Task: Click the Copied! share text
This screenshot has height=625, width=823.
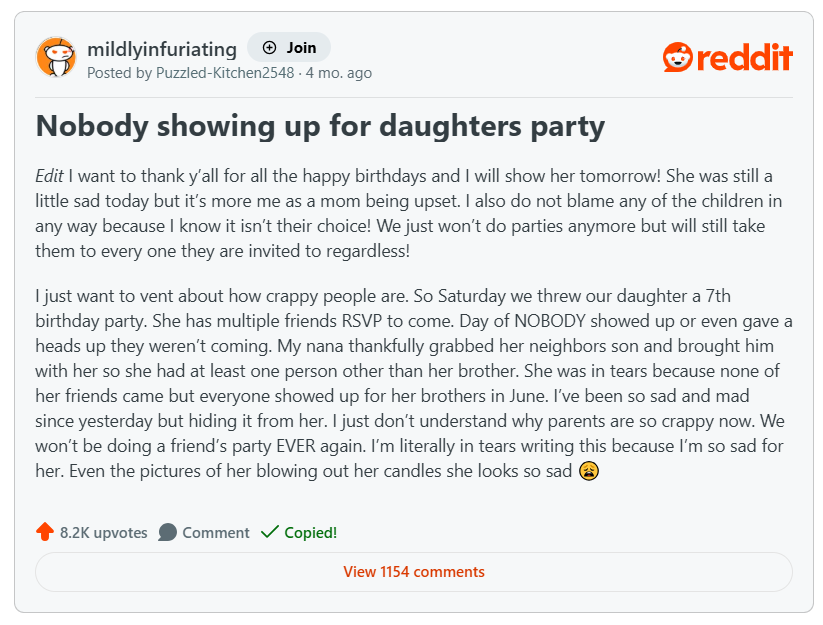Action: click(x=311, y=533)
